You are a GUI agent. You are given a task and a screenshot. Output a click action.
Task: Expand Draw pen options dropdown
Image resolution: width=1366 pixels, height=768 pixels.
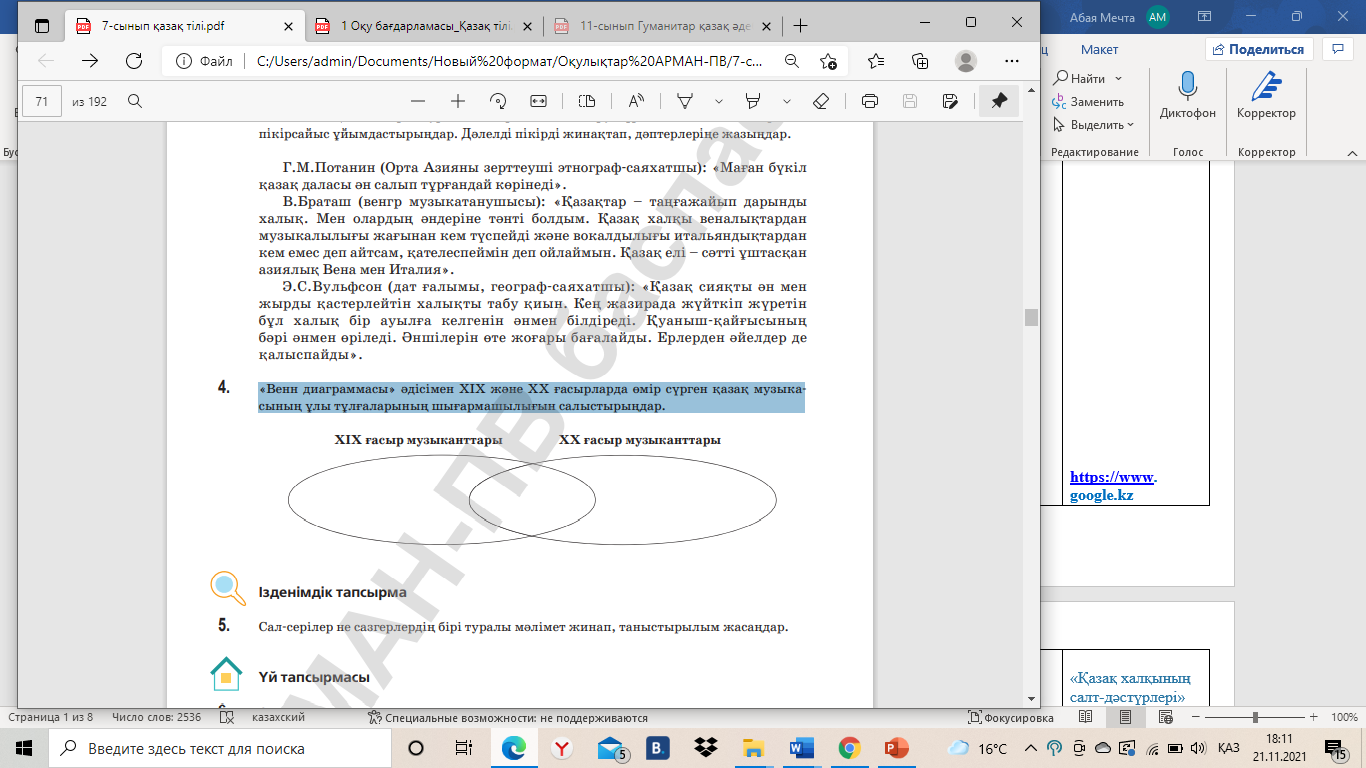pyautogui.click(x=719, y=101)
